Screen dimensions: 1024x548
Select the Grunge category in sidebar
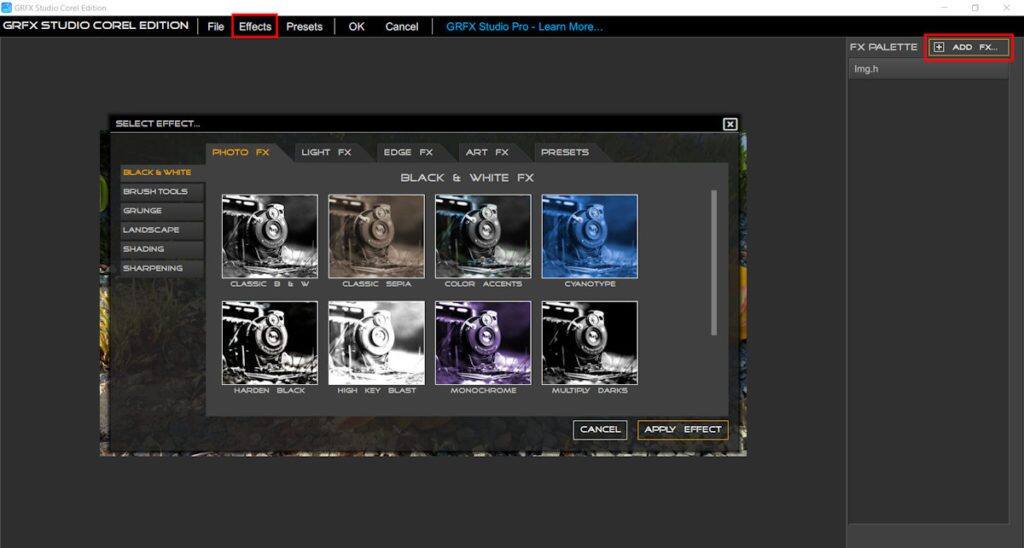pyautogui.click(x=143, y=211)
